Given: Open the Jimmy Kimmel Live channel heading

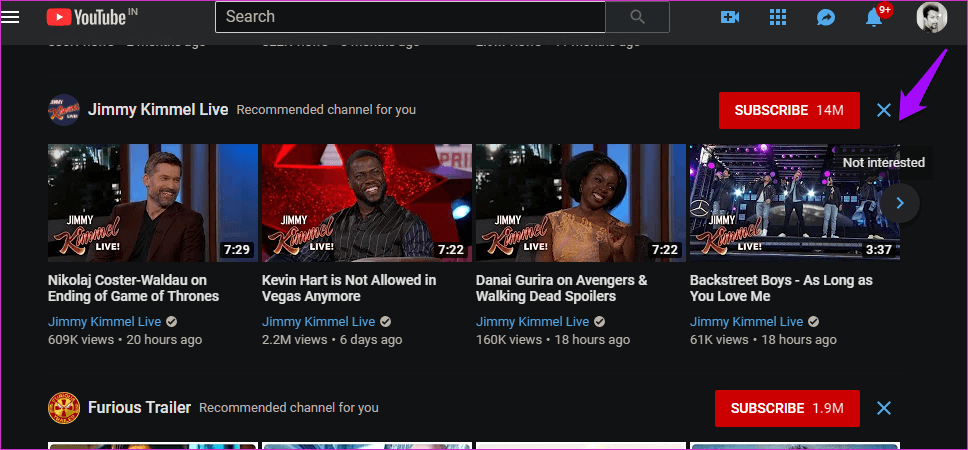Looking at the screenshot, I should click(x=158, y=109).
